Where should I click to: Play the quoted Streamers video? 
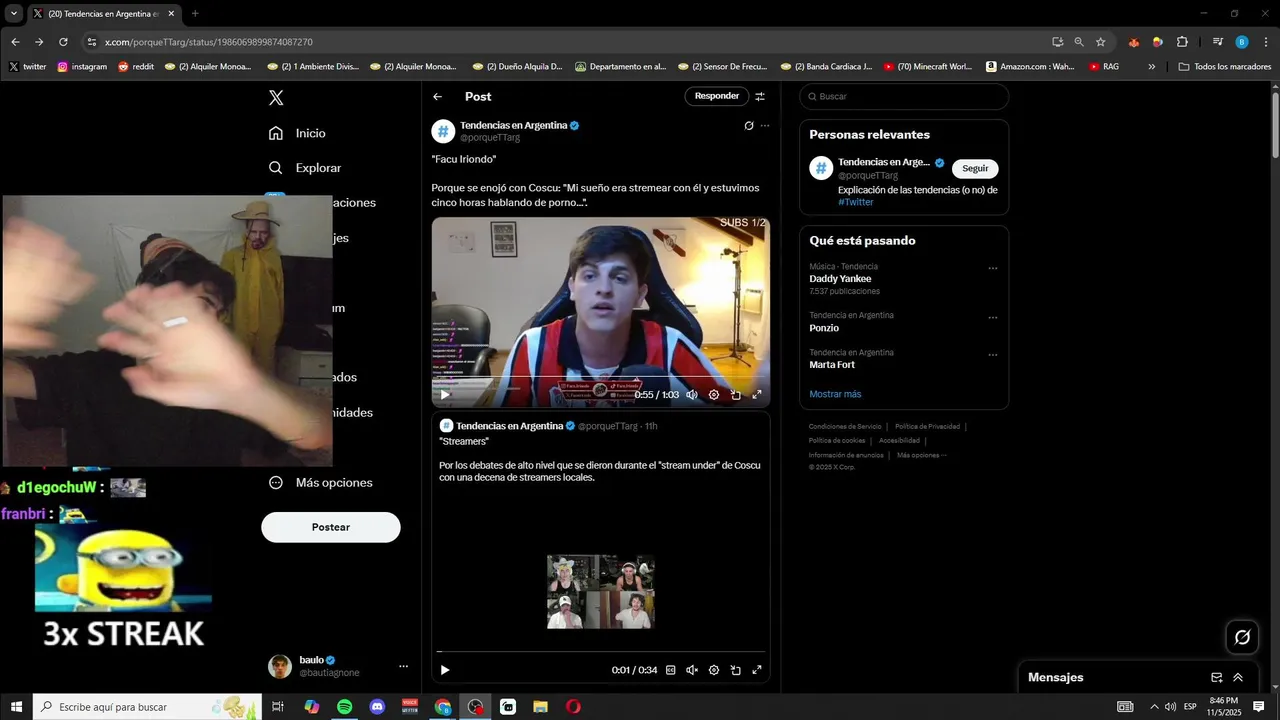click(445, 670)
